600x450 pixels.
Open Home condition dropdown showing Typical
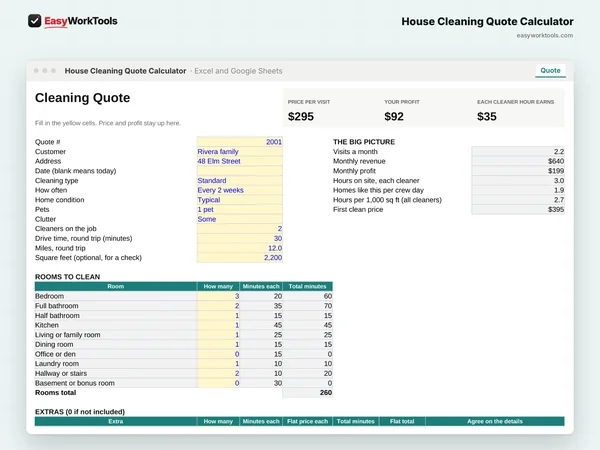[240, 200]
